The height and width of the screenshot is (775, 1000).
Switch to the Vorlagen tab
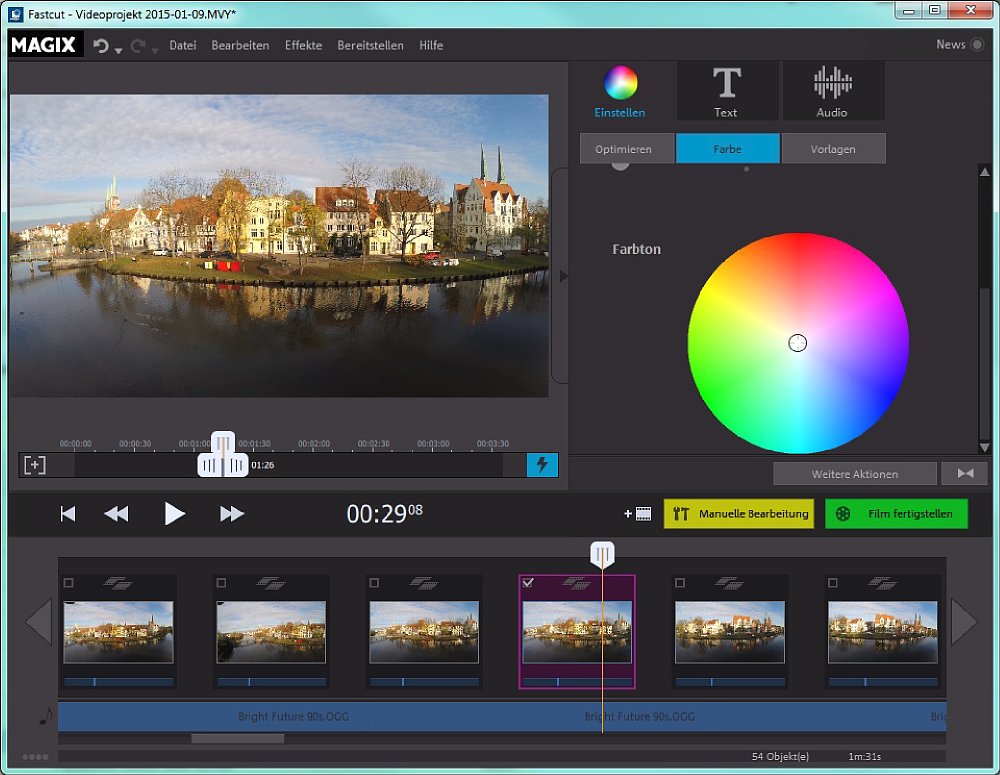(x=833, y=149)
